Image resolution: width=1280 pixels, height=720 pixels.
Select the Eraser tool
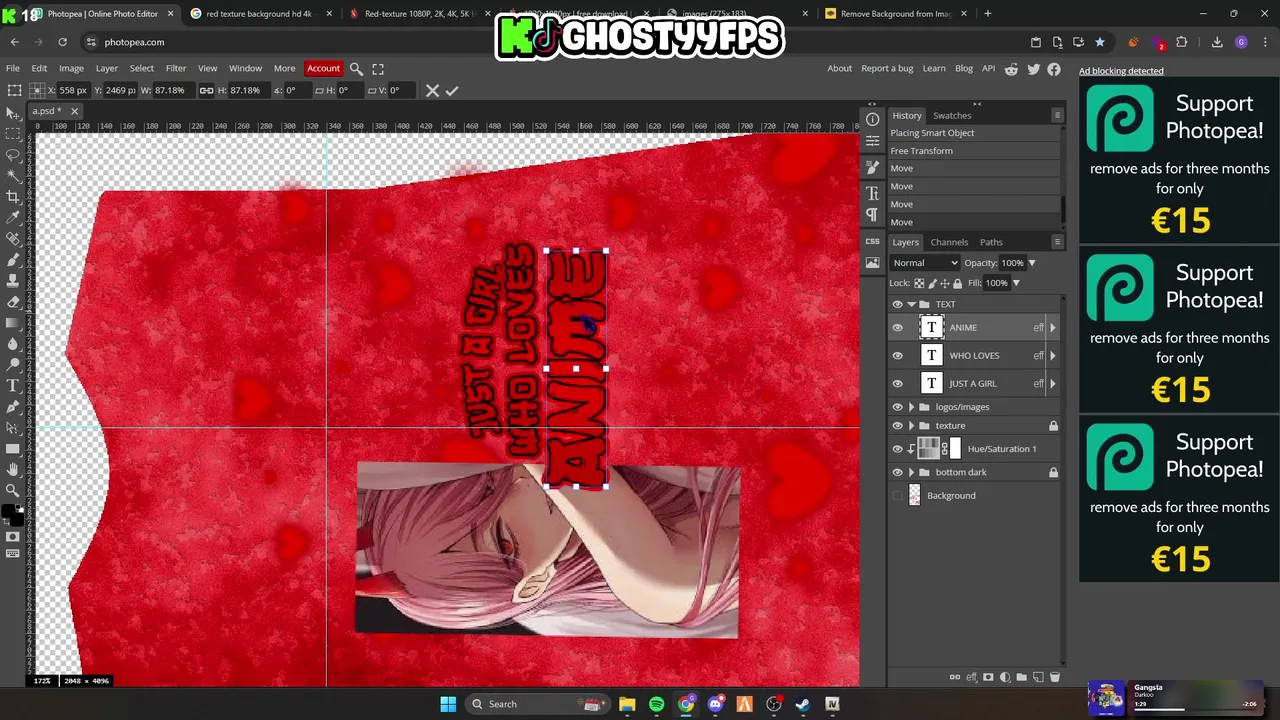point(13,302)
